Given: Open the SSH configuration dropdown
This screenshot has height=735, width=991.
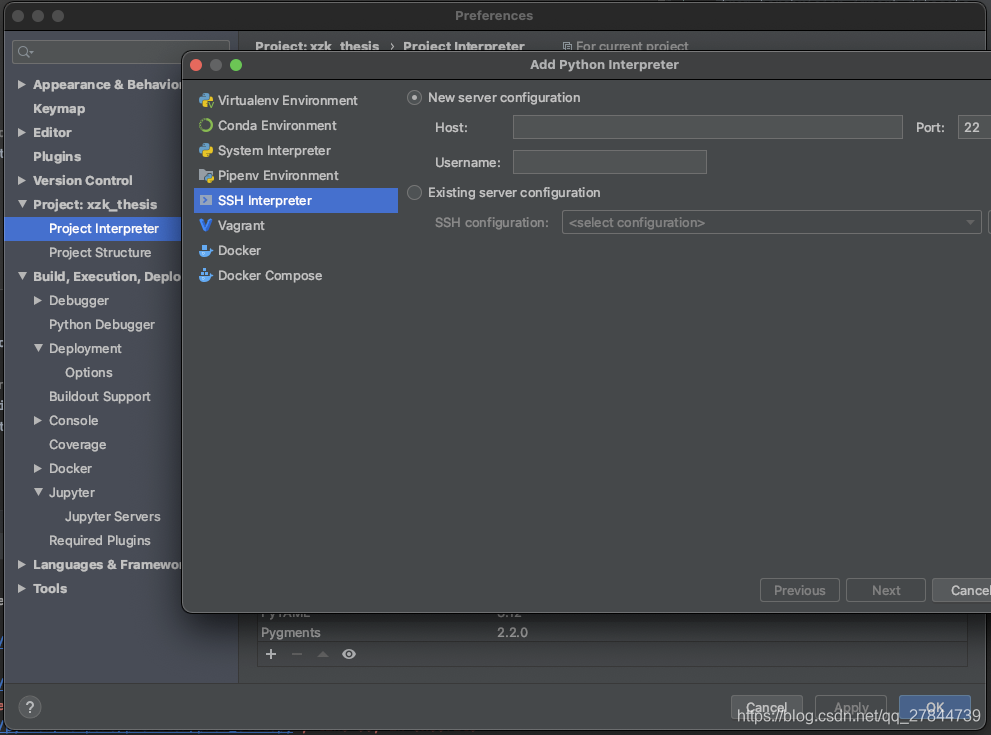Looking at the screenshot, I should [x=771, y=222].
